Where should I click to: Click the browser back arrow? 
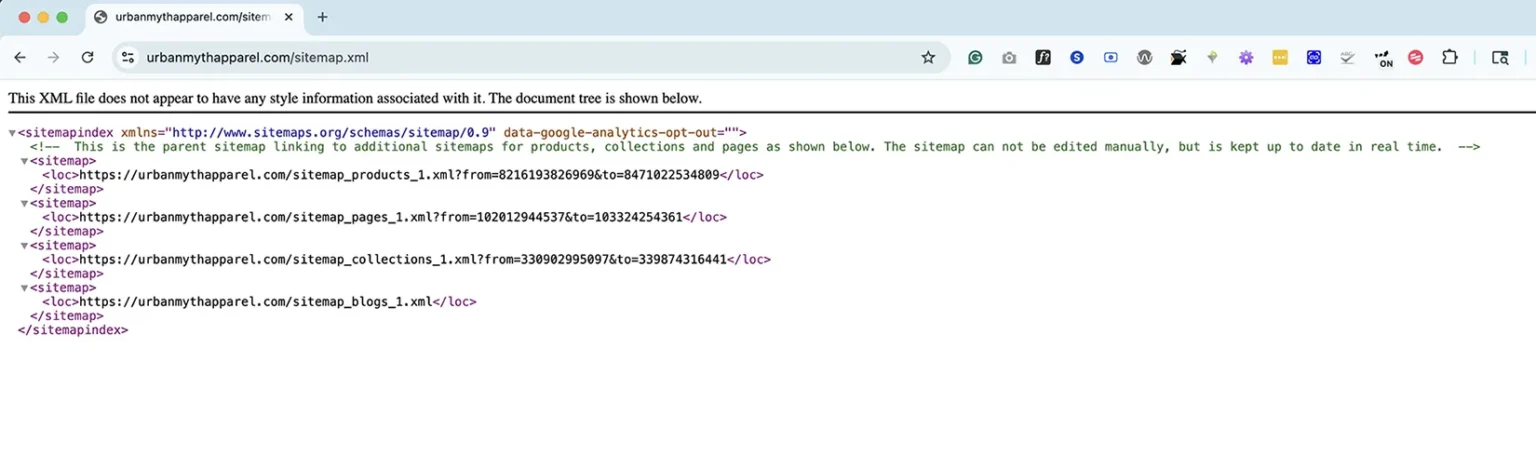[x=20, y=58]
